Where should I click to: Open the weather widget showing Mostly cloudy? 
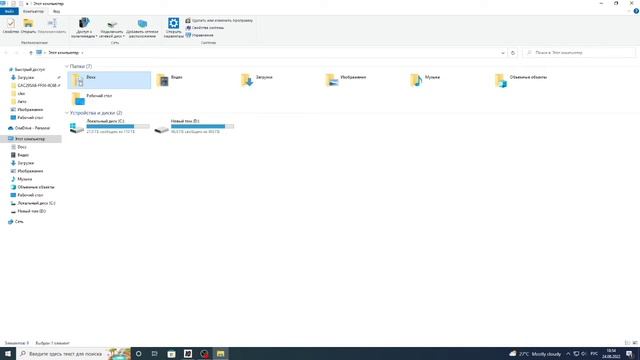pyautogui.click(x=535, y=353)
